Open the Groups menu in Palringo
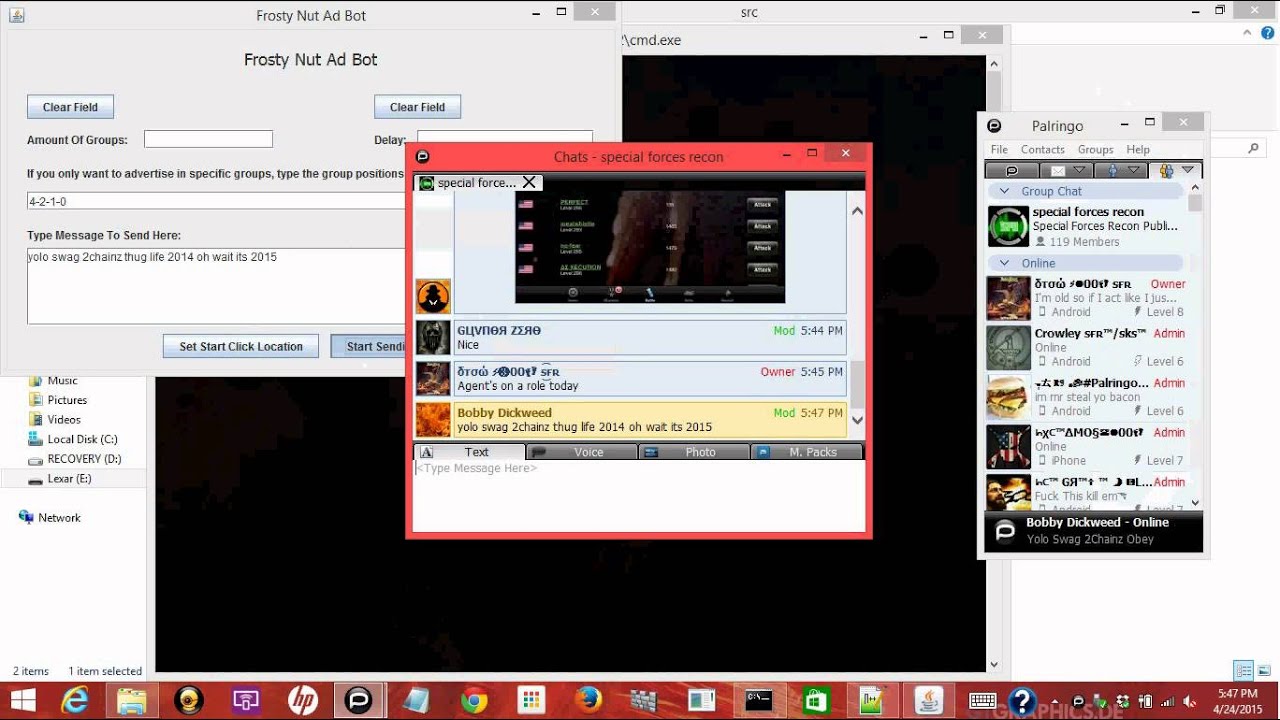Image resolution: width=1280 pixels, height=720 pixels. pos(1095,149)
